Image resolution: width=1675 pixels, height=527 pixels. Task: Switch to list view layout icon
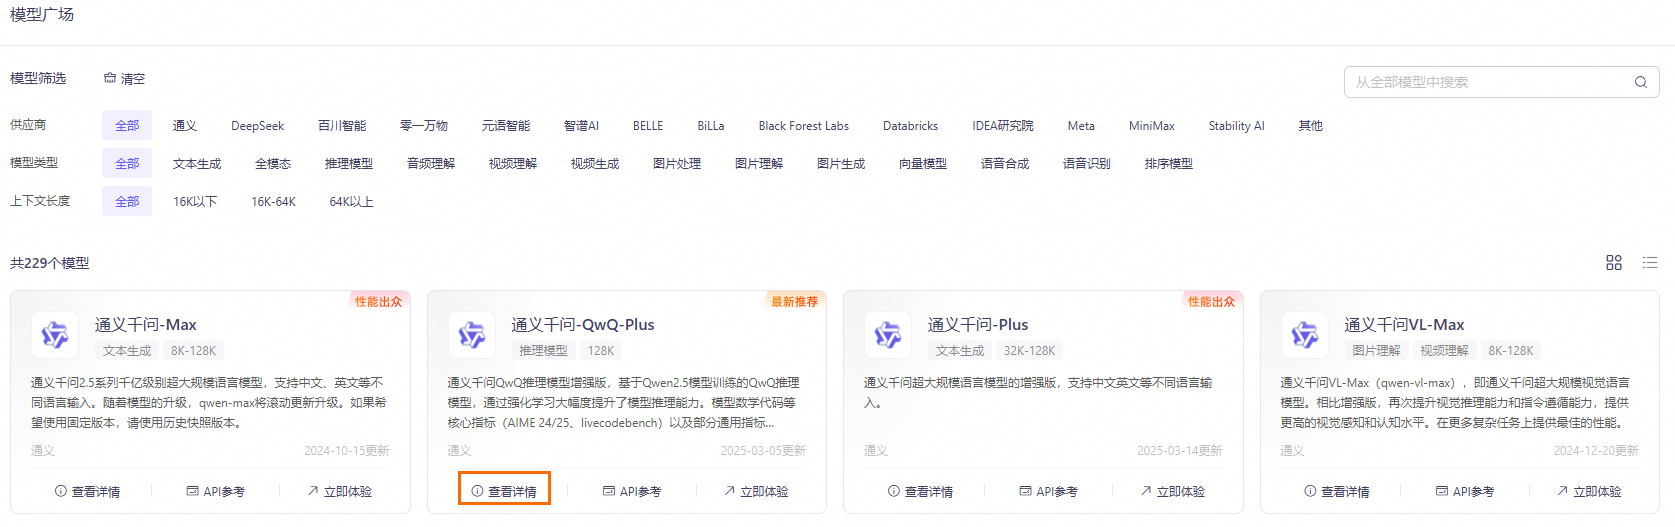(1650, 263)
